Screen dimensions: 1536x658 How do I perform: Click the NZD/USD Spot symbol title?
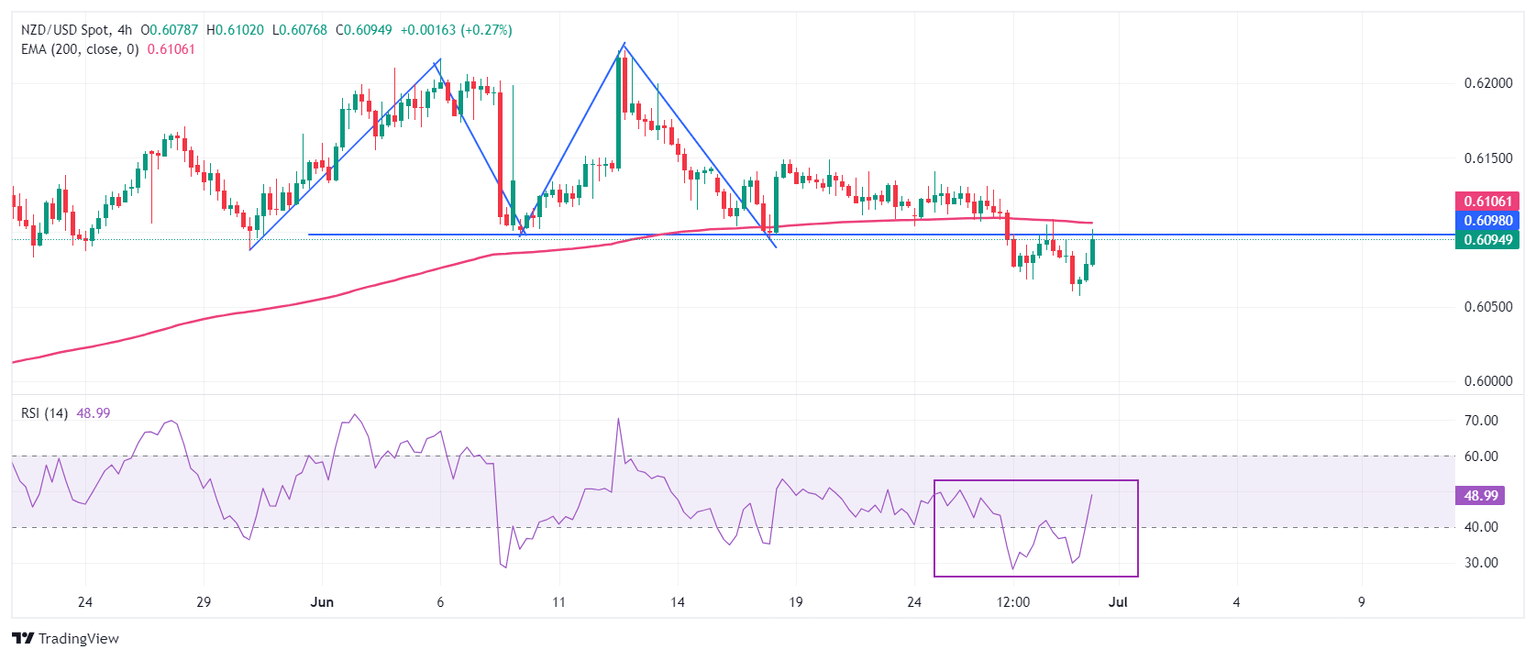click(63, 30)
